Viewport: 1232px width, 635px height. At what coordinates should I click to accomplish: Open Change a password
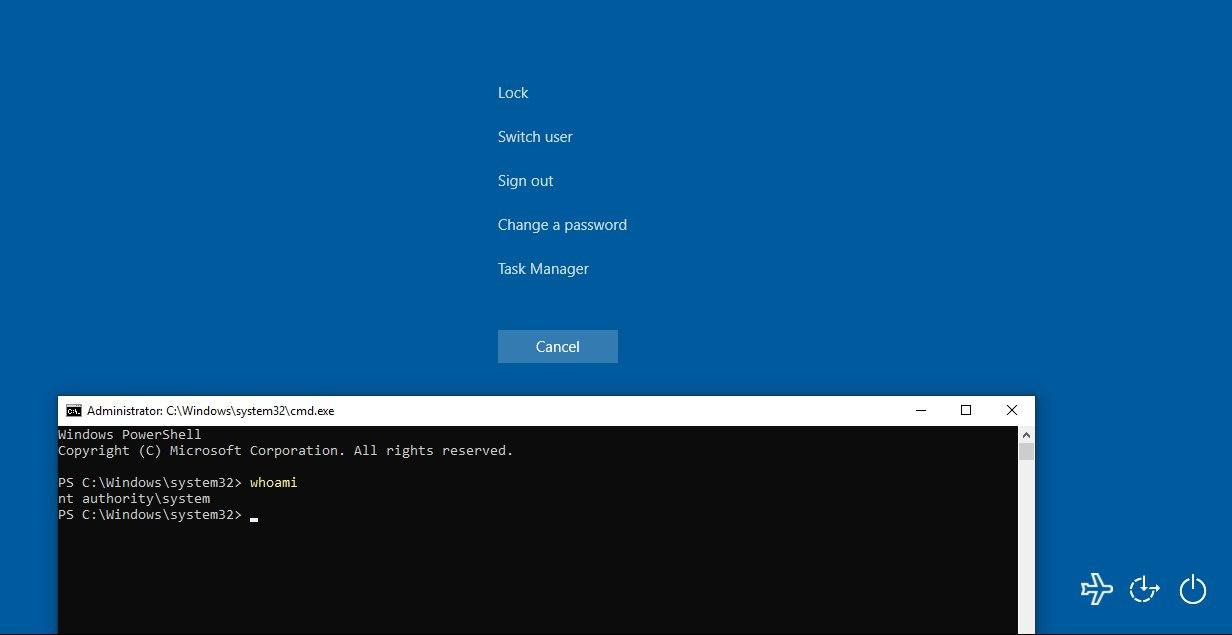[x=562, y=224]
